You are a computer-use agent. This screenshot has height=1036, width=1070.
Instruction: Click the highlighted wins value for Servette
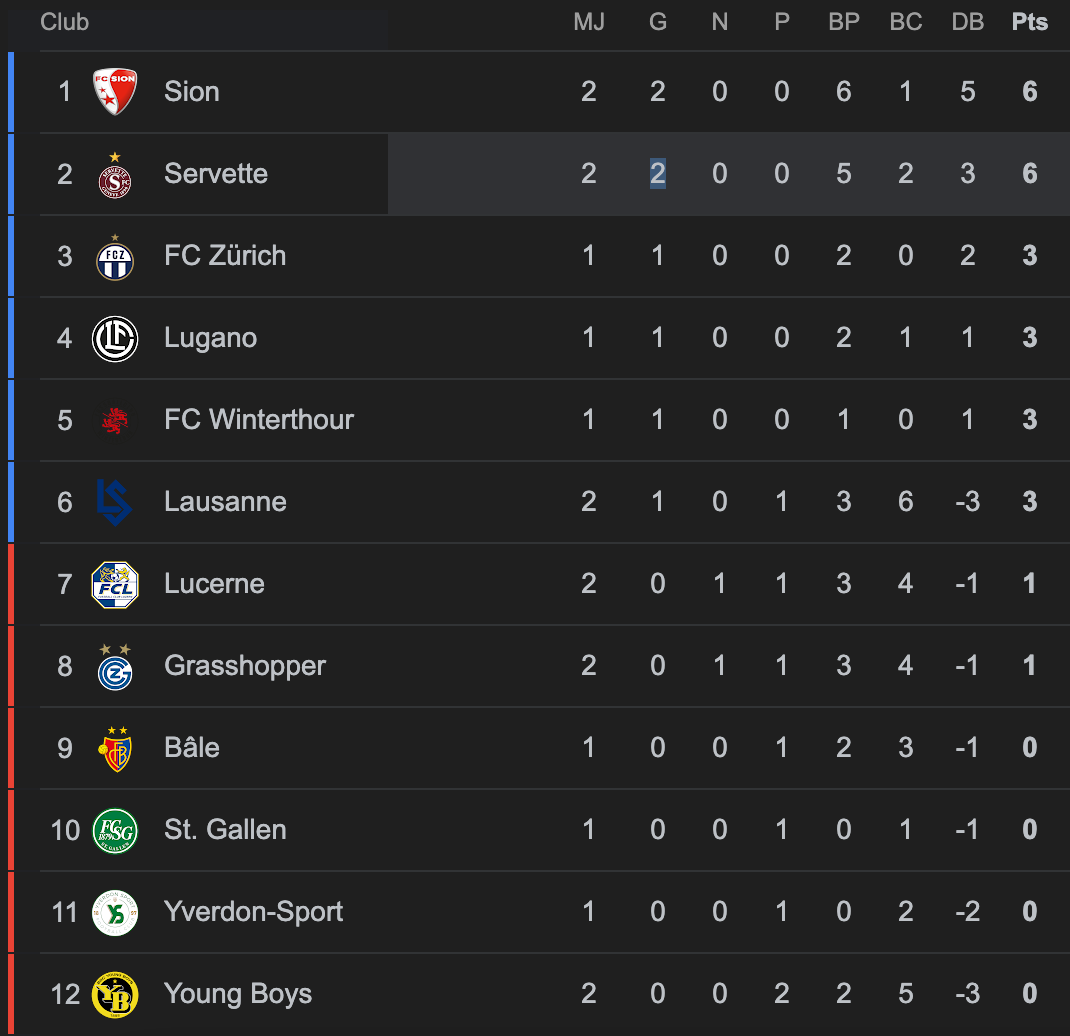point(658,174)
